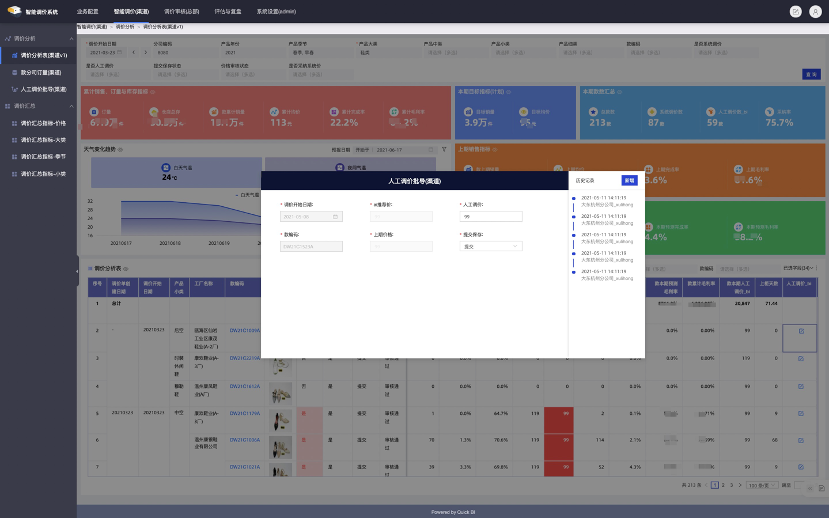Click the 智能调价系统 logo

point(33,11)
